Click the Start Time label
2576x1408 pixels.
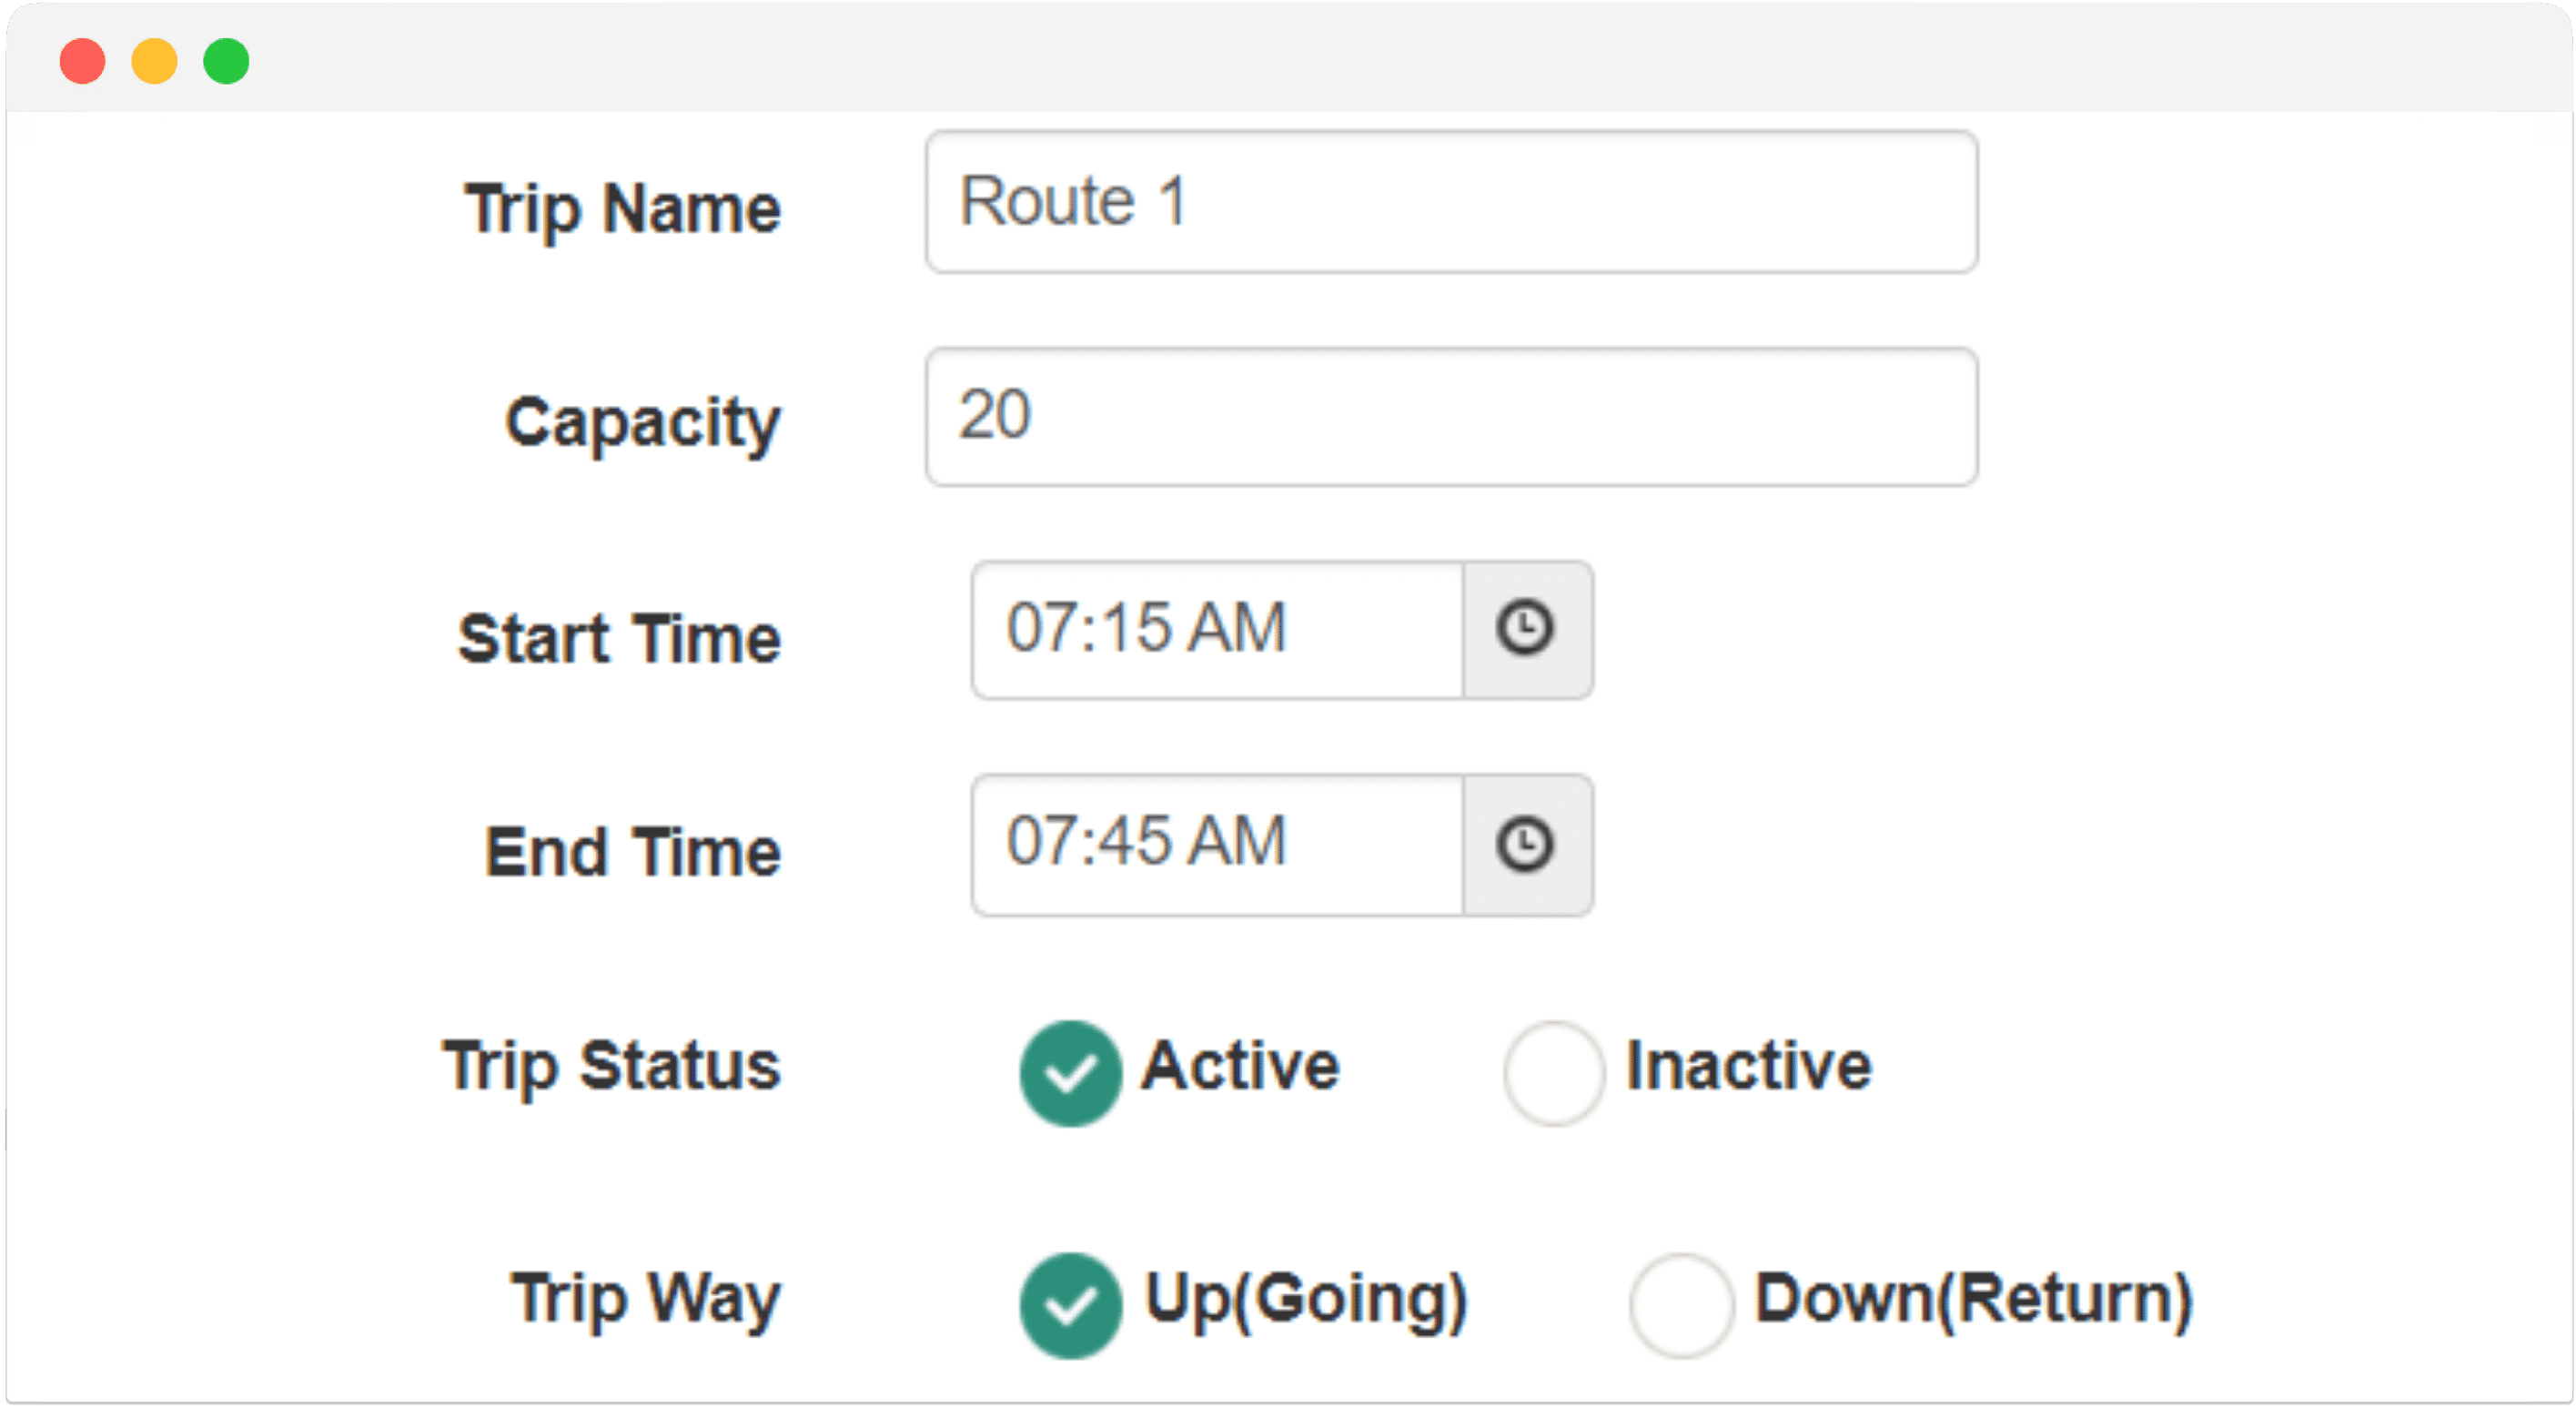(x=619, y=638)
